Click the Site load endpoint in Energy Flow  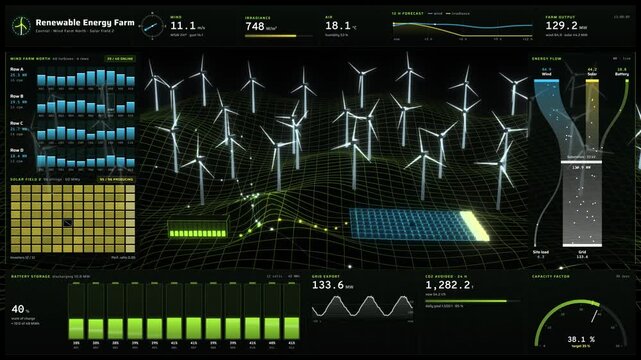click(x=541, y=254)
